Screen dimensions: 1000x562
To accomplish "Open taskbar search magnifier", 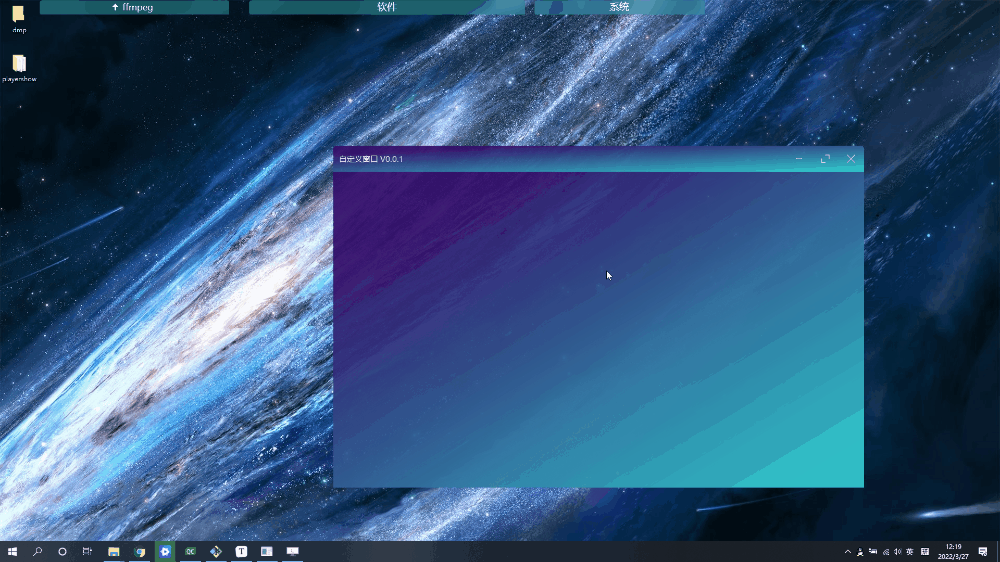I will click(37, 551).
